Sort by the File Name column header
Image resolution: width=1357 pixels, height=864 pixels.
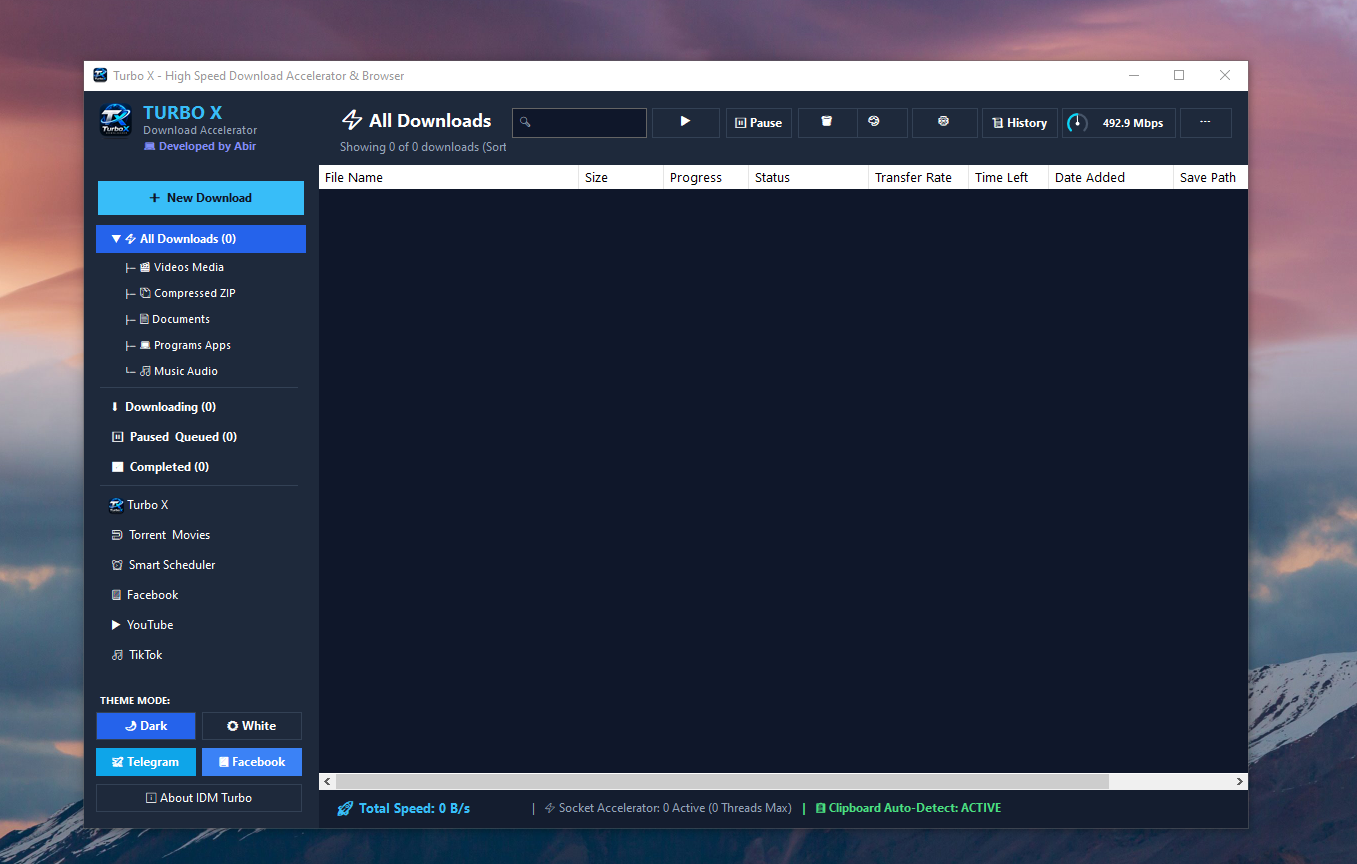(448, 177)
